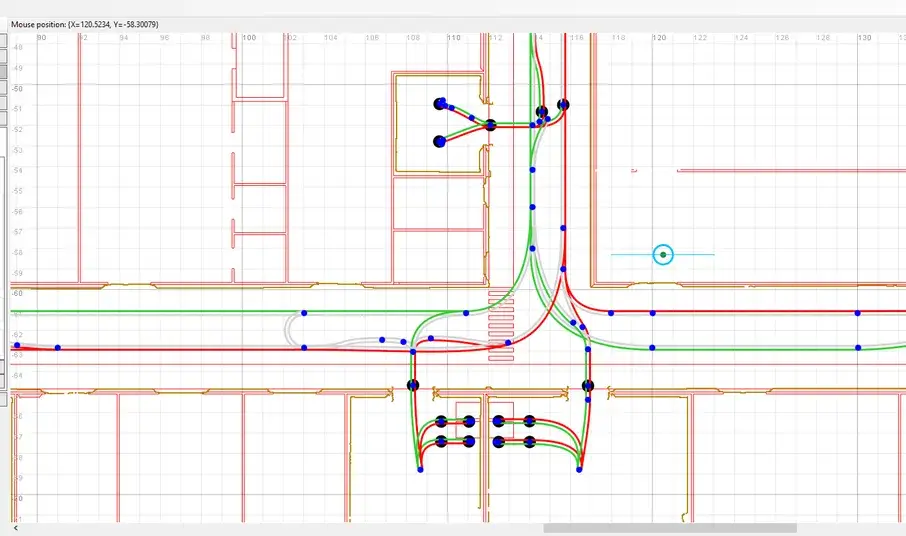Image resolution: width=906 pixels, height=536 pixels.
Task: Click blue waypoint at bottom of left loop
Action: (420, 469)
